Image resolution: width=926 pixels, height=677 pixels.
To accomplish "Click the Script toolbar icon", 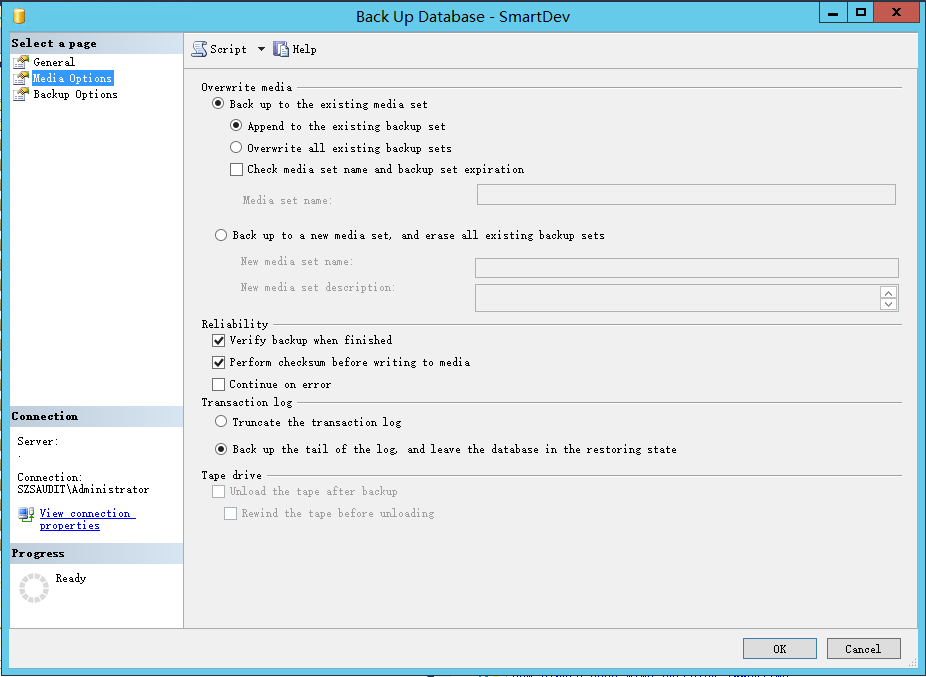I will coord(200,49).
